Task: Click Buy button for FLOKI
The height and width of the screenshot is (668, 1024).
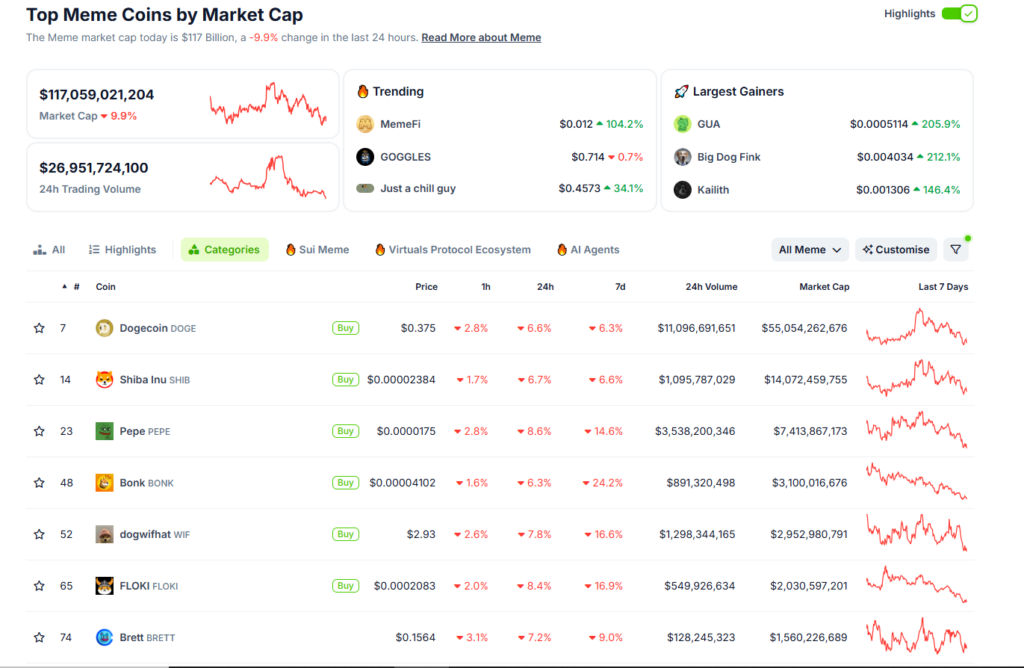Action: 345,586
